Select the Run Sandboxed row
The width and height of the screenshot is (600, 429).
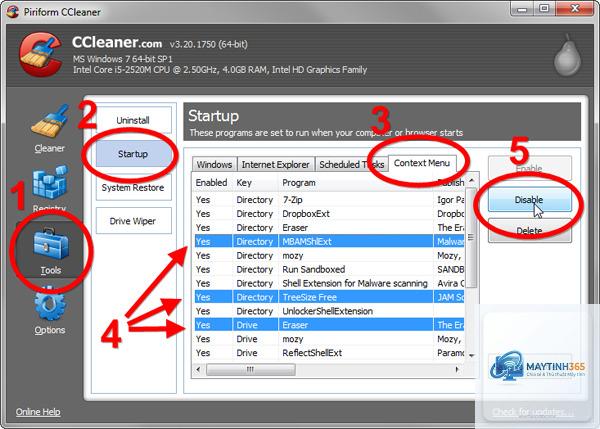coord(329,269)
